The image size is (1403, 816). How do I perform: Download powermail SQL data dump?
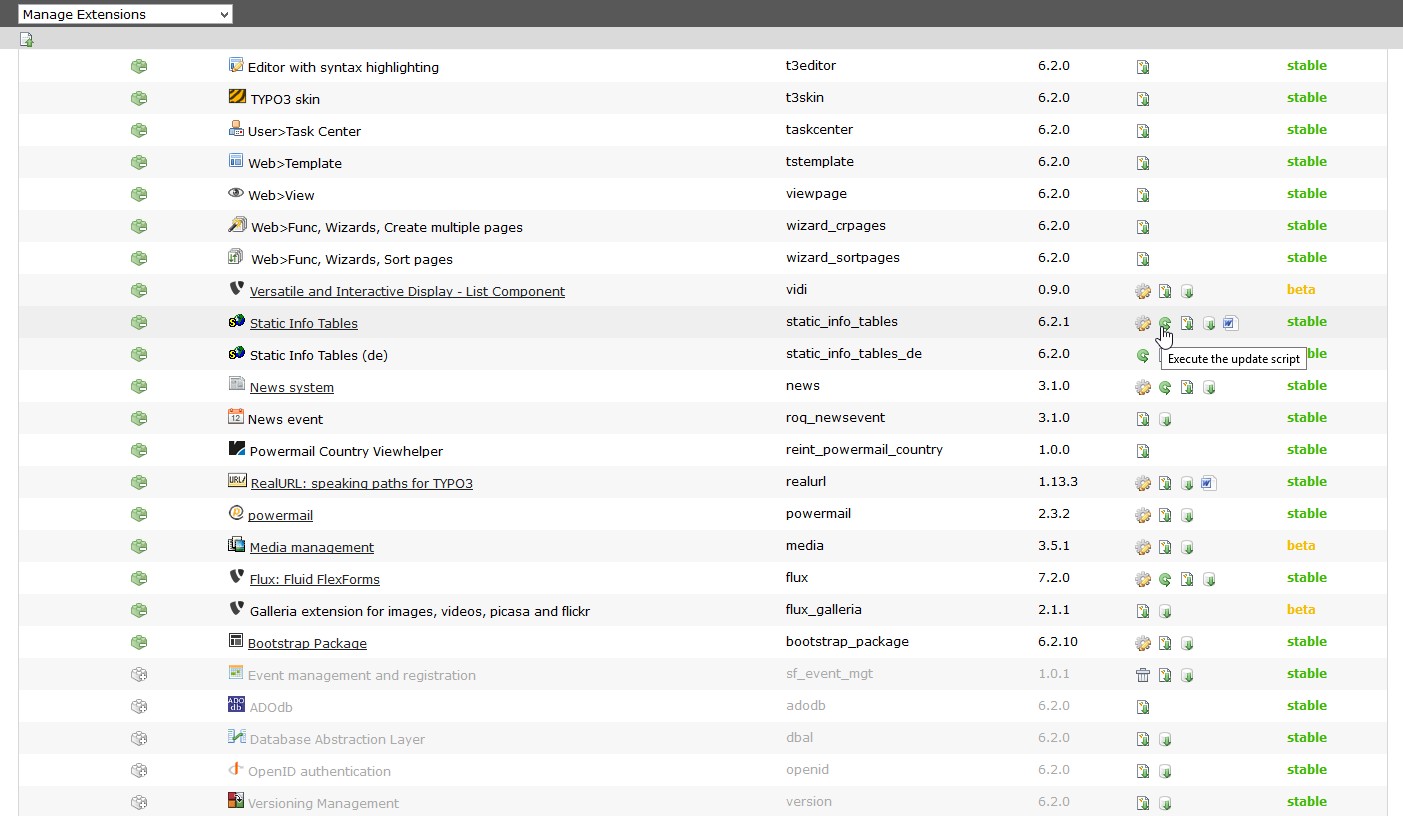pos(1187,516)
